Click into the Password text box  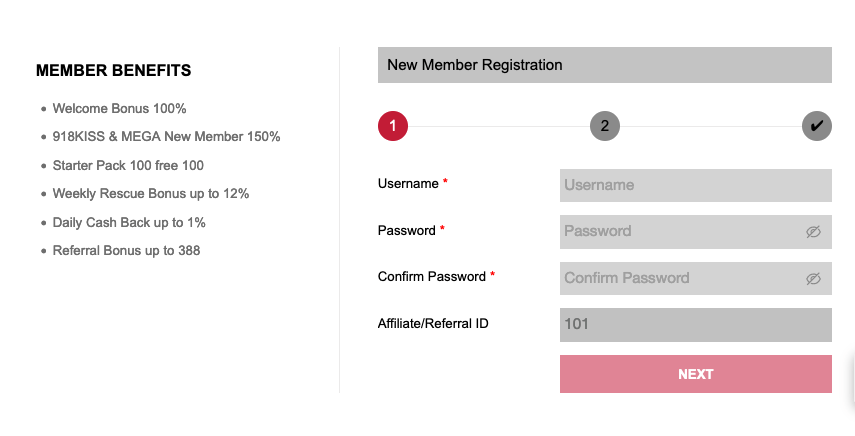pos(680,232)
